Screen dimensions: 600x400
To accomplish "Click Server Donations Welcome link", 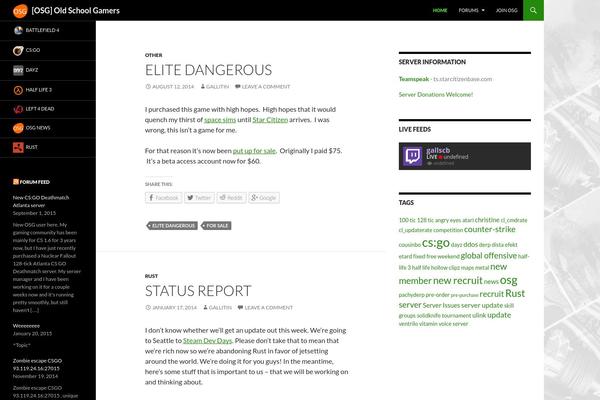I will tap(436, 95).
